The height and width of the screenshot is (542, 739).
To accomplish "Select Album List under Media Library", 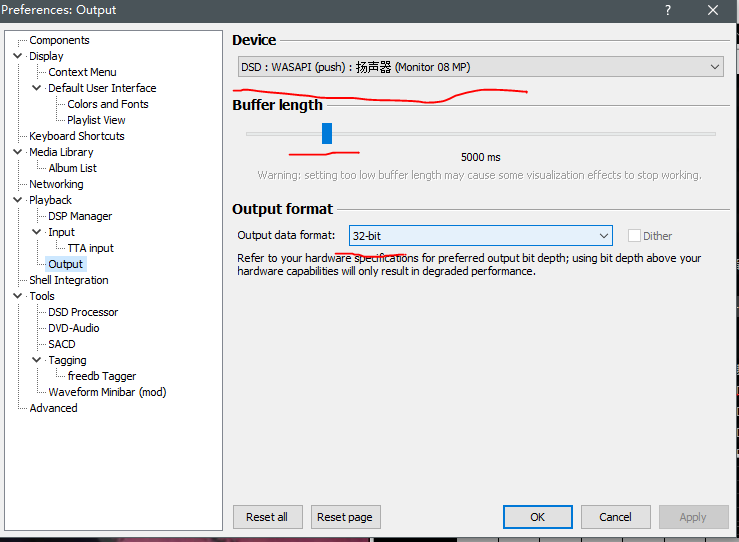I will 72,168.
